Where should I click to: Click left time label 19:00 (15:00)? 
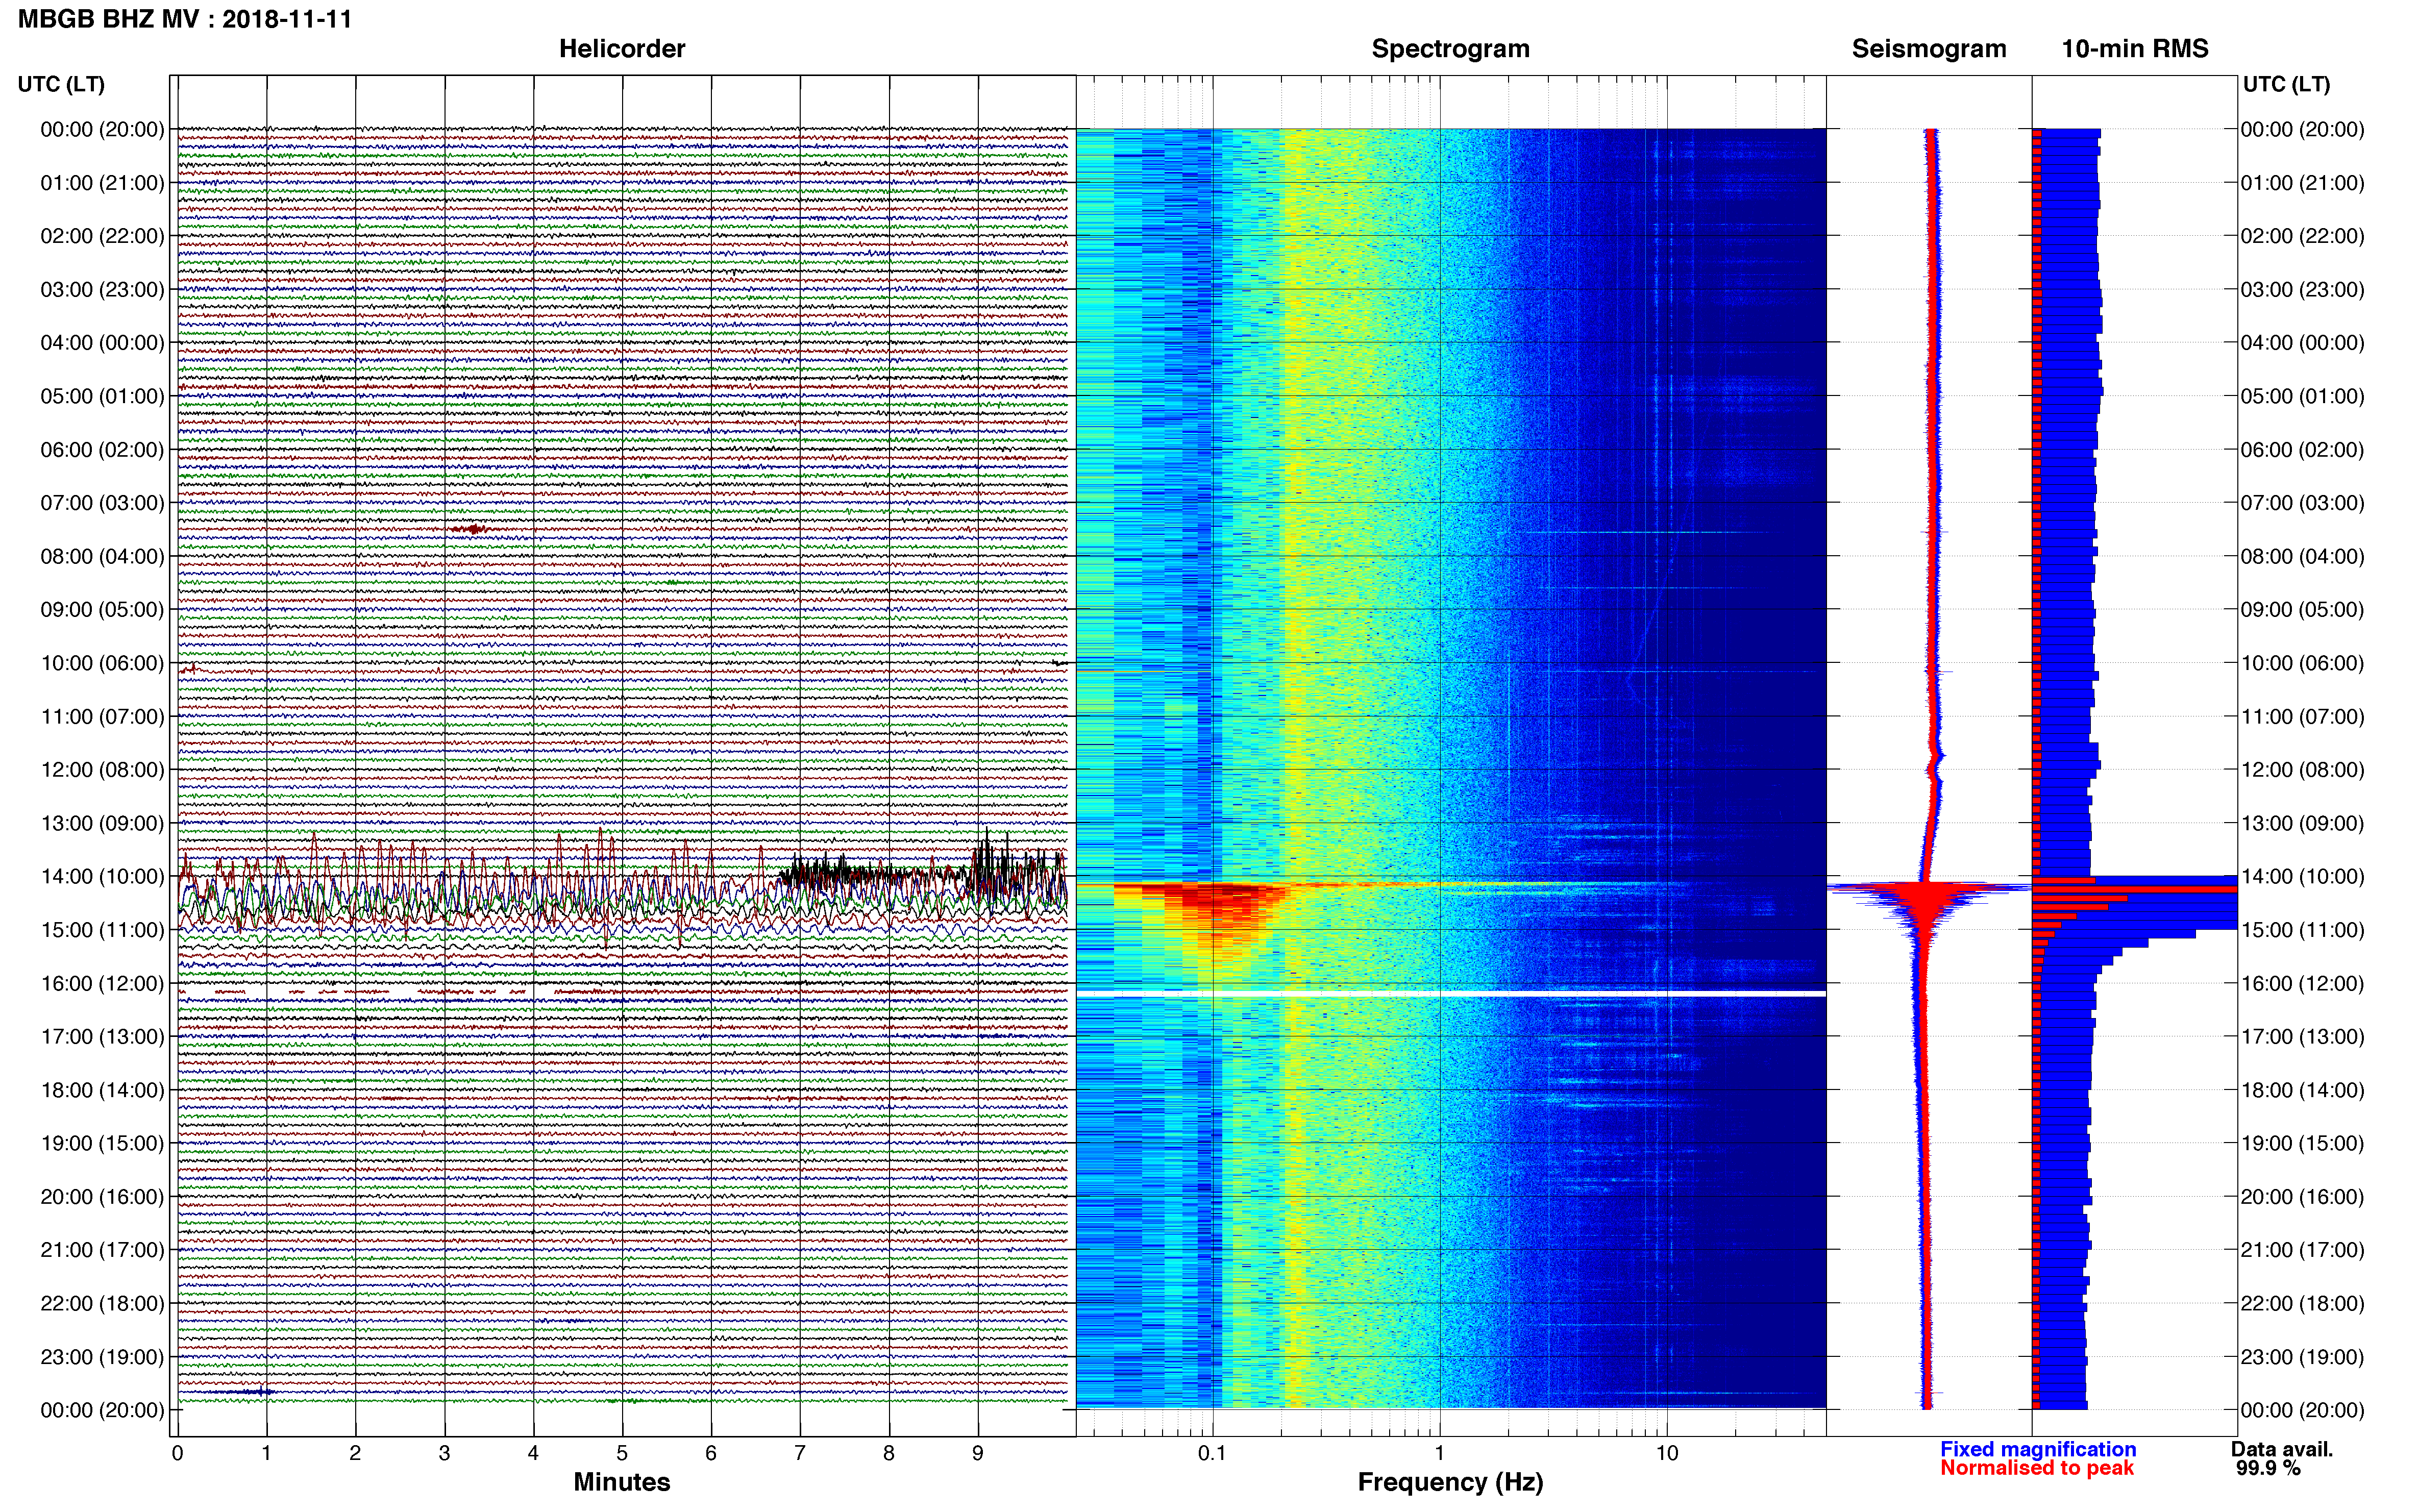click(102, 1143)
